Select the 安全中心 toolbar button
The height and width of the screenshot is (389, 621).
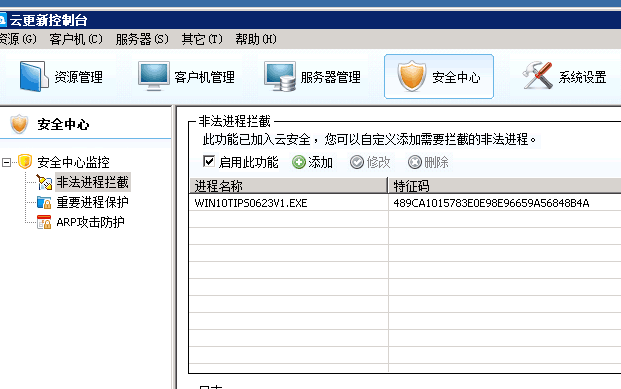[439, 76]
